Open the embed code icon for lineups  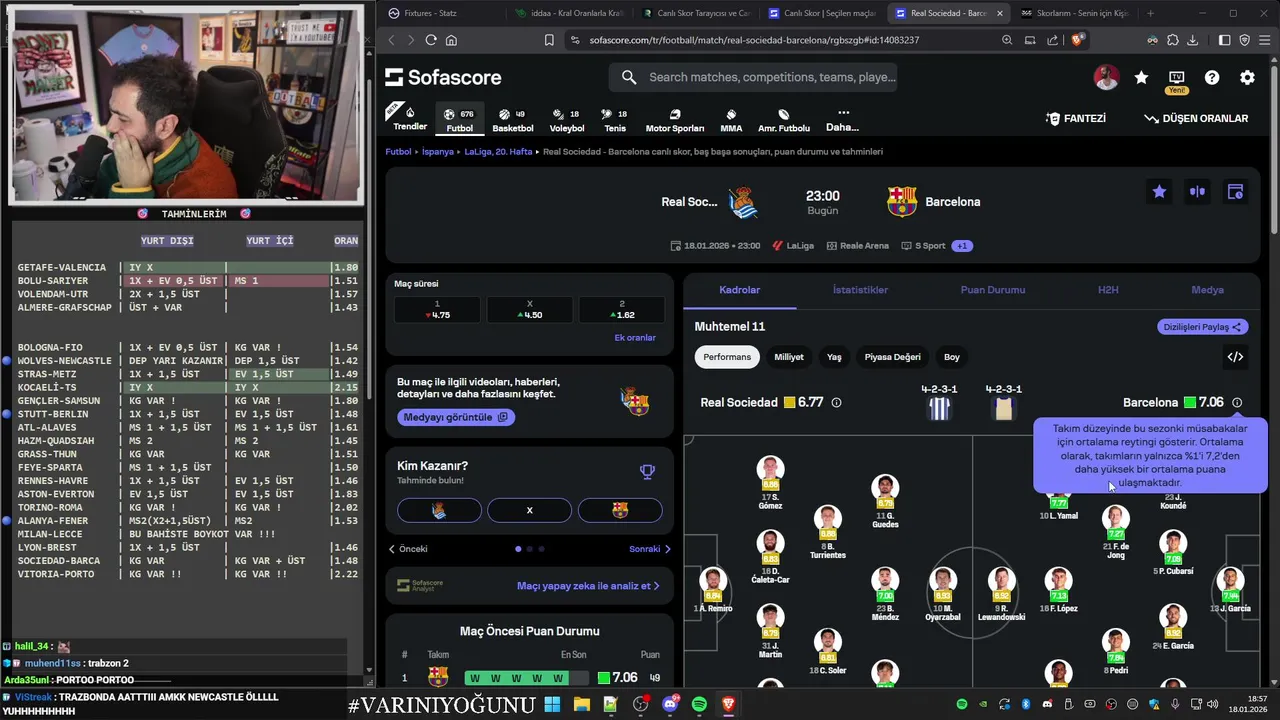pyautogui.click(x=1235, y=357)
